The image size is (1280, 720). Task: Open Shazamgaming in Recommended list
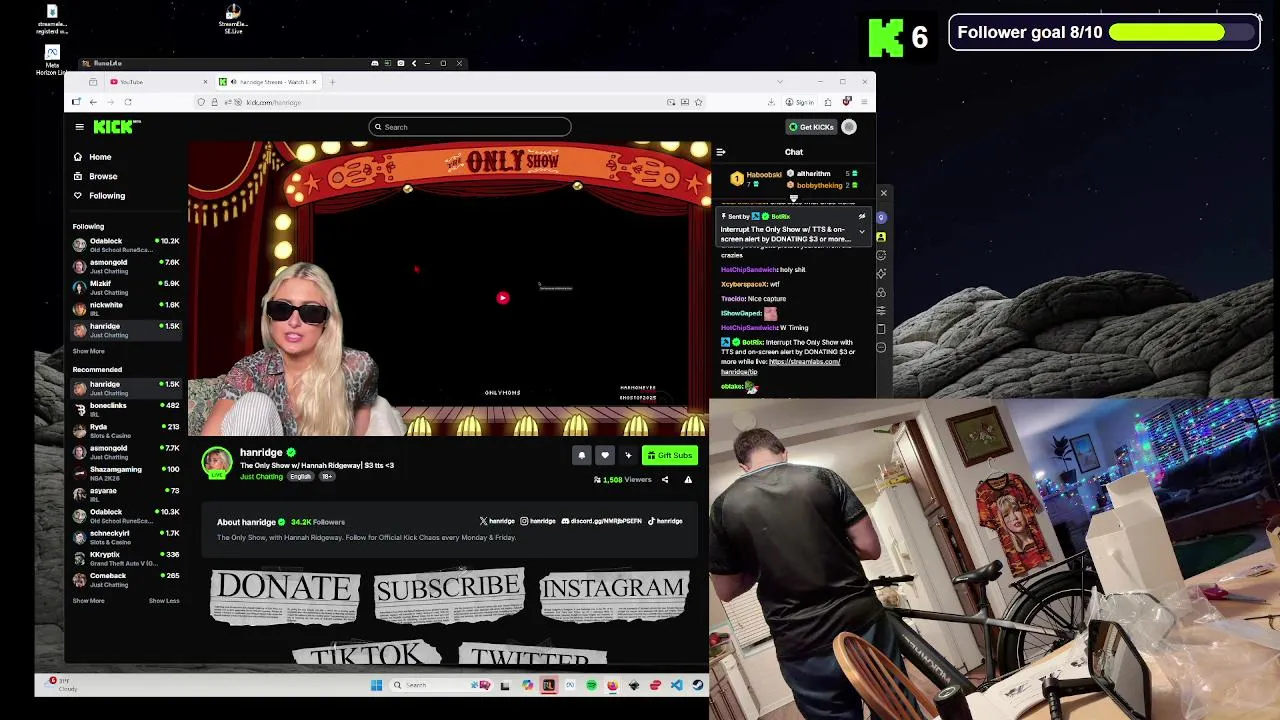click(126, 474)
